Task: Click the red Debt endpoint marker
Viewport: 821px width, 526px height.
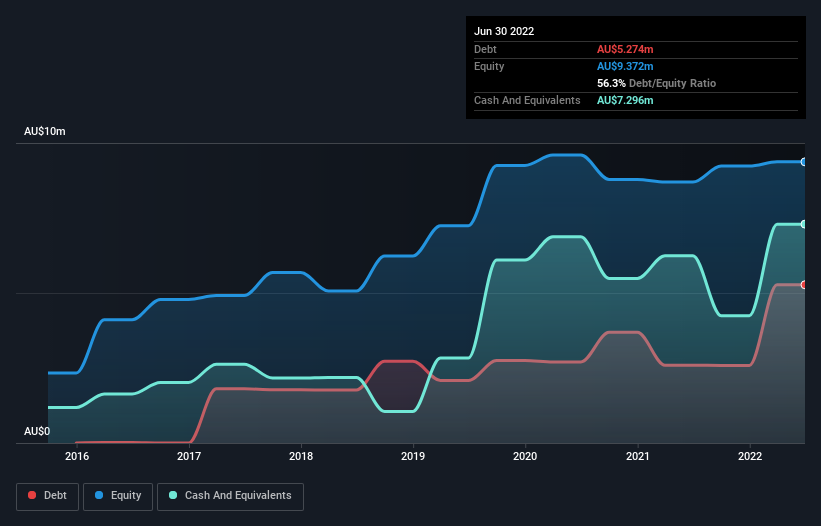Action: (804, 285)
